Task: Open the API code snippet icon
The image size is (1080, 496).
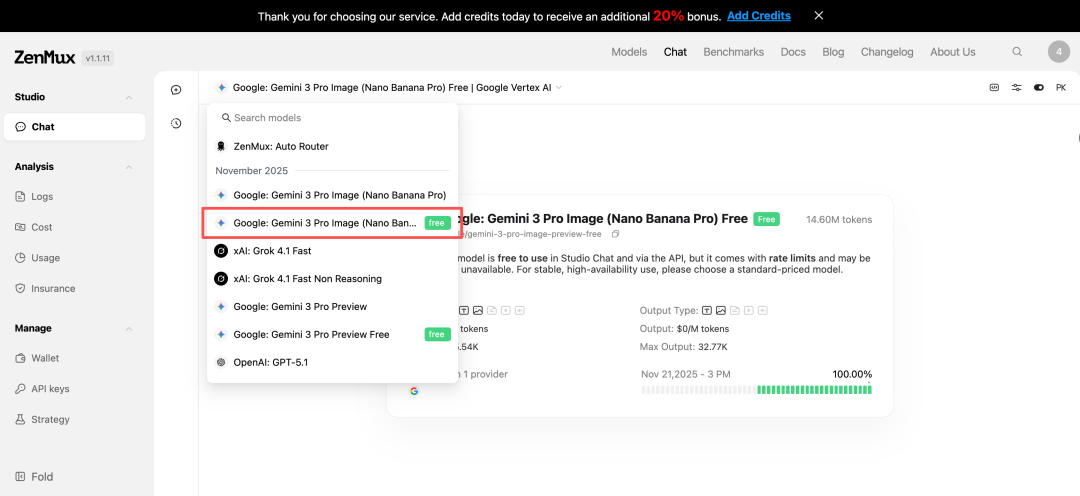Action: point(994,87)
